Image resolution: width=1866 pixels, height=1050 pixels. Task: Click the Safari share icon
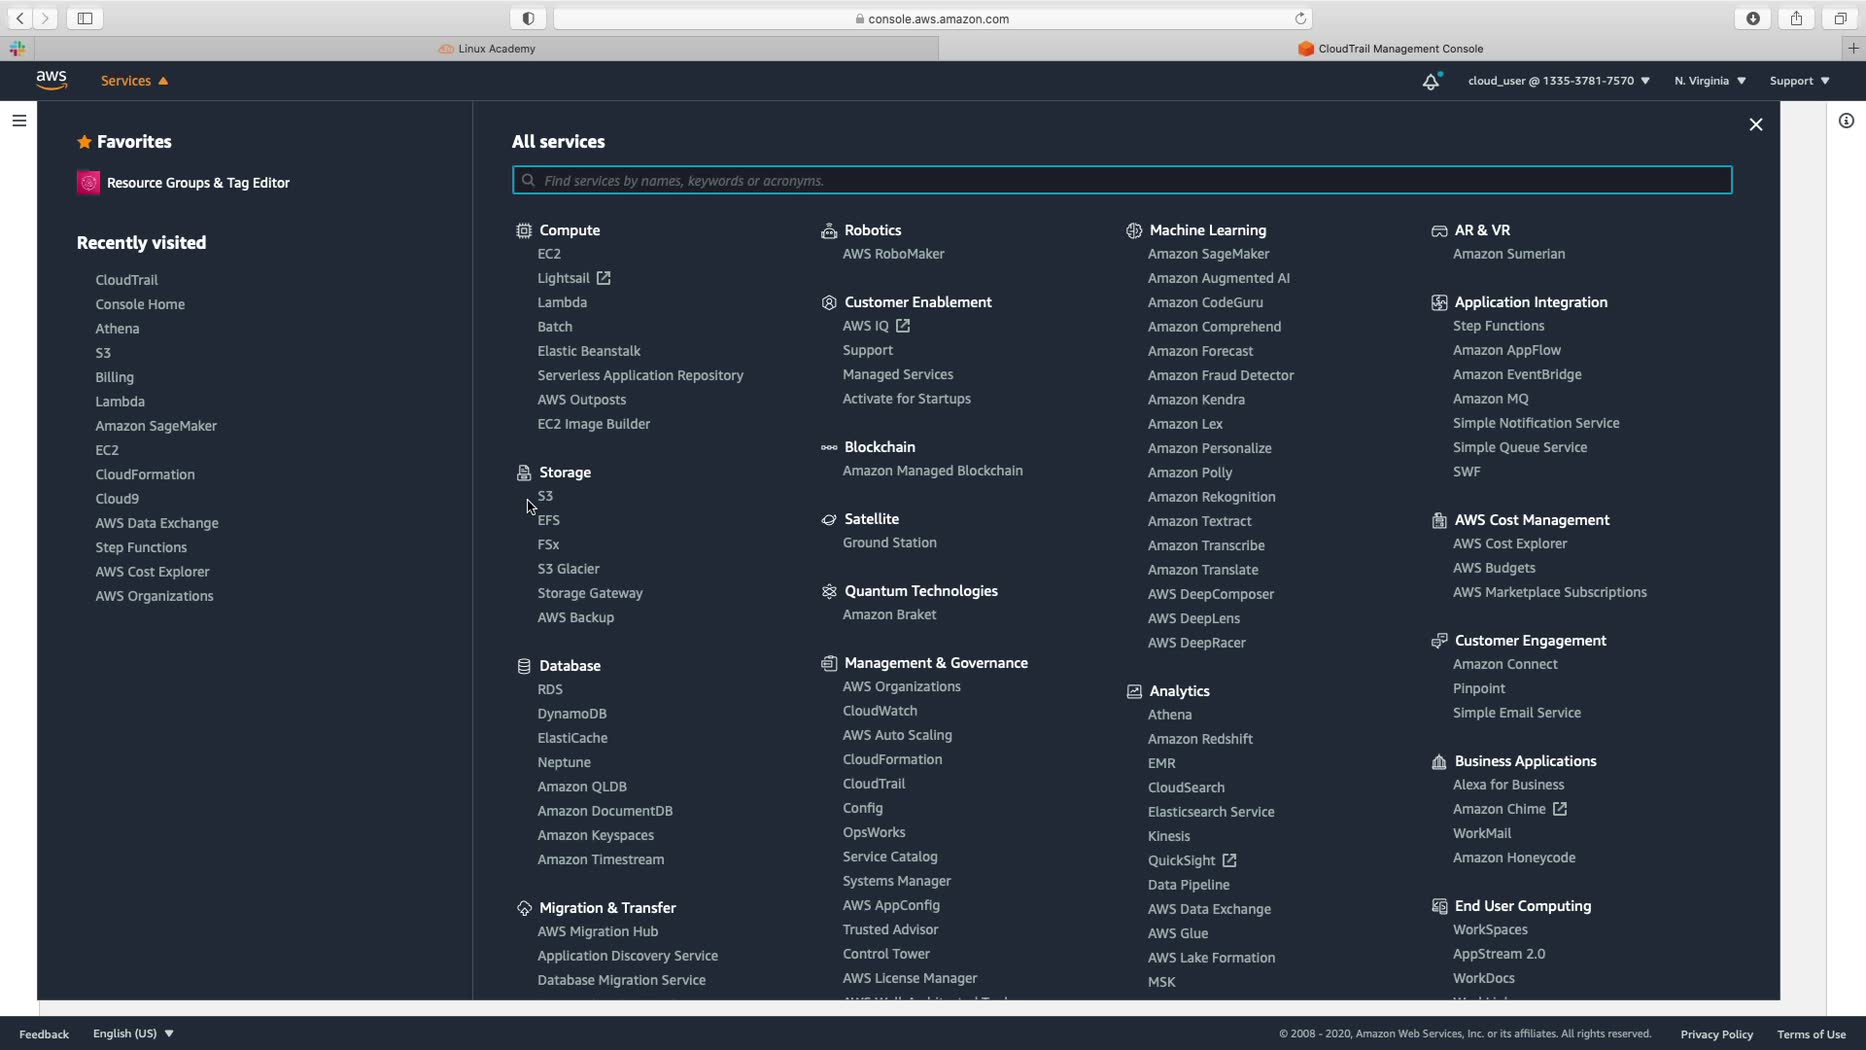1796,18
